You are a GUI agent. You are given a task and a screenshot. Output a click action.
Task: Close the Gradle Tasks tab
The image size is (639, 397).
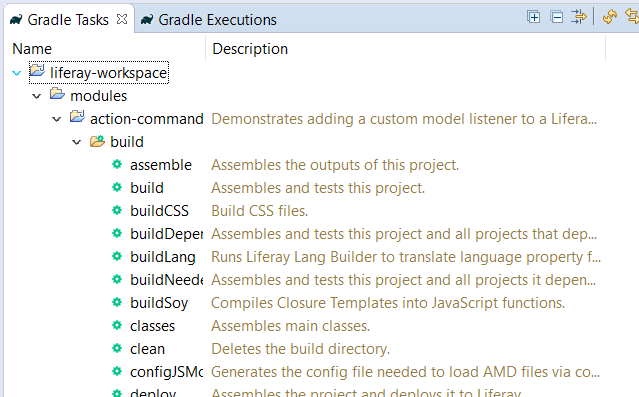[122, 19]
